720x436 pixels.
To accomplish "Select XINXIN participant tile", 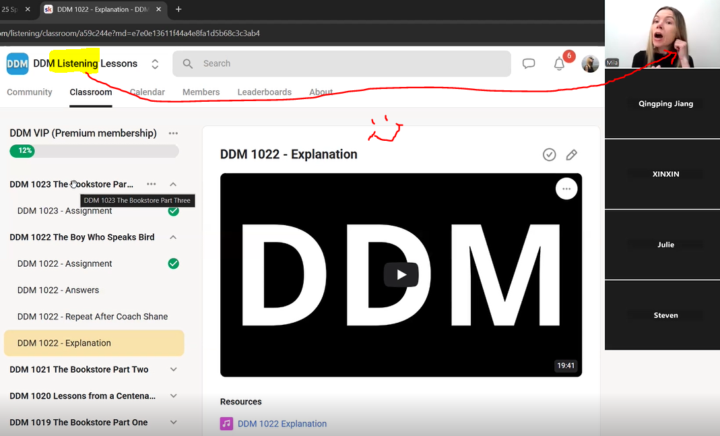I will coord(662,174).
